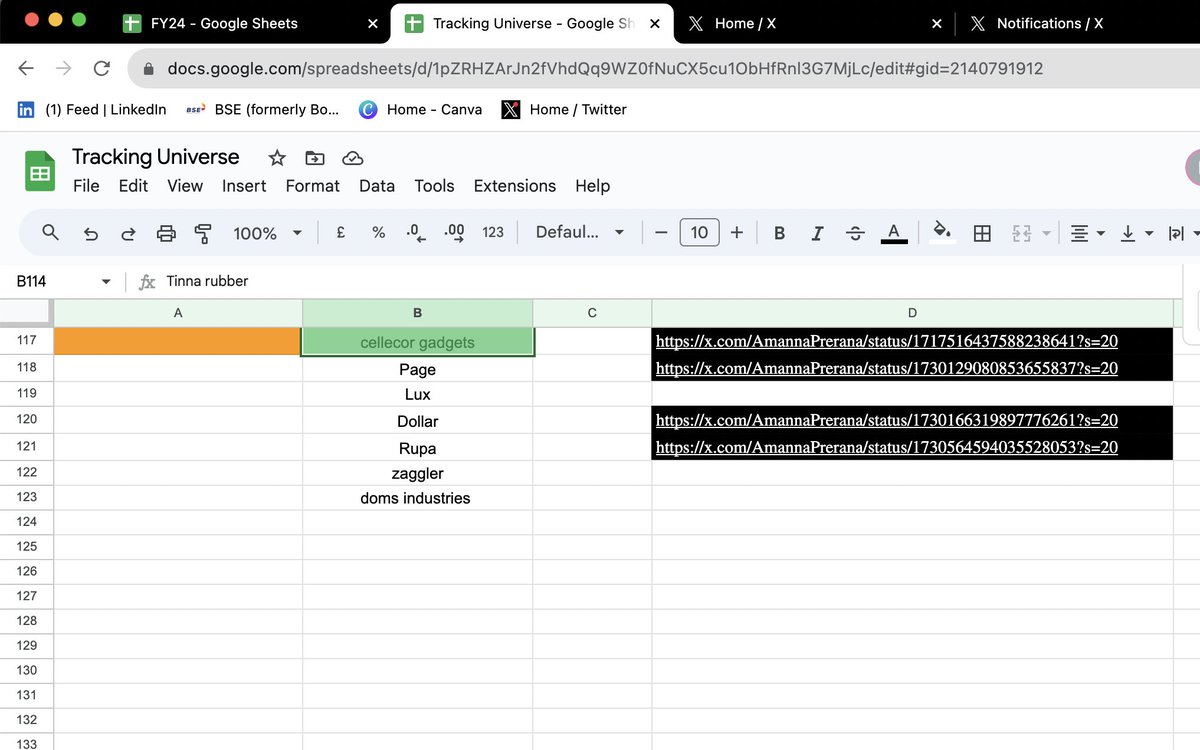Redo the last action
This screenshot has height=750, width=1200.
click(x=128, y=233)
